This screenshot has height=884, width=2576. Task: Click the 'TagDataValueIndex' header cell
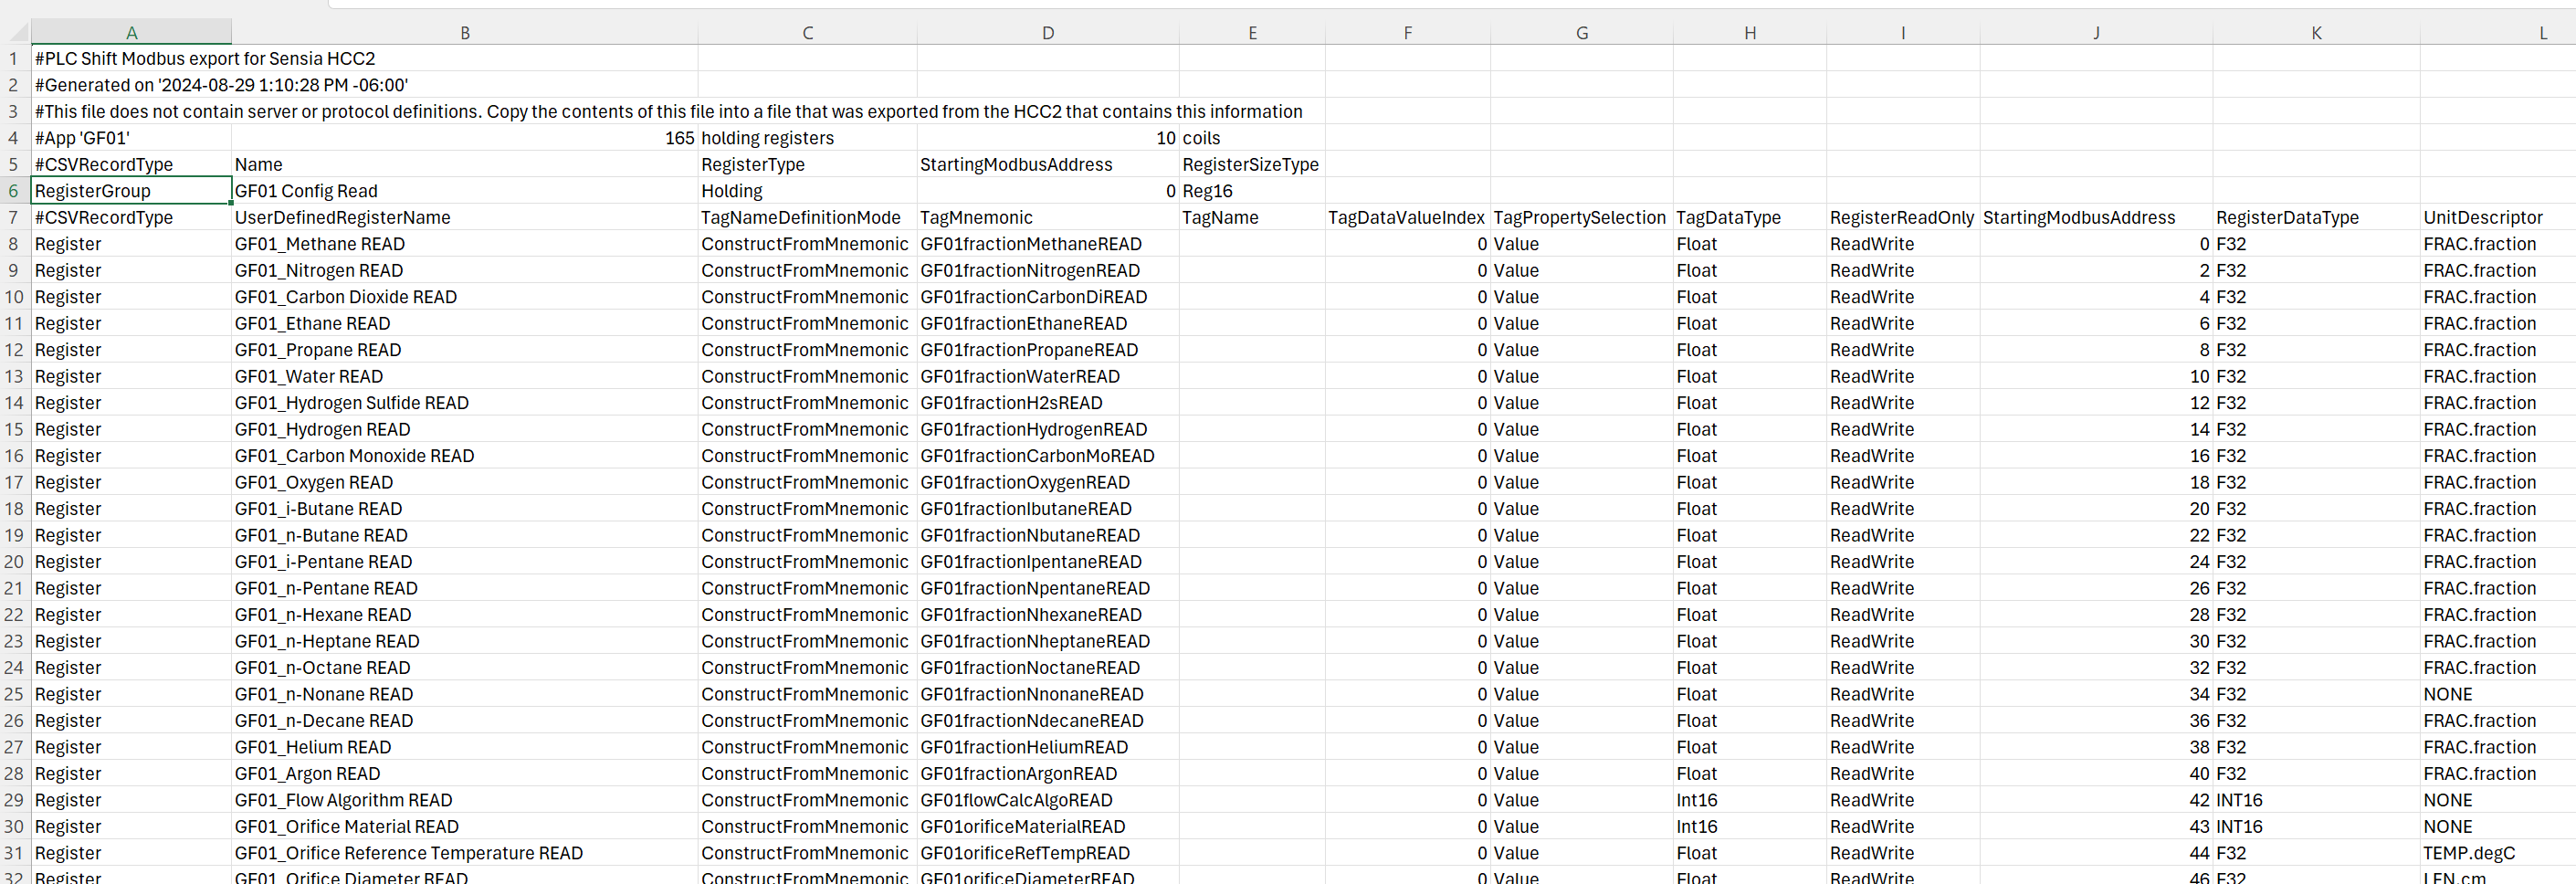click(x=1406, y=218)
